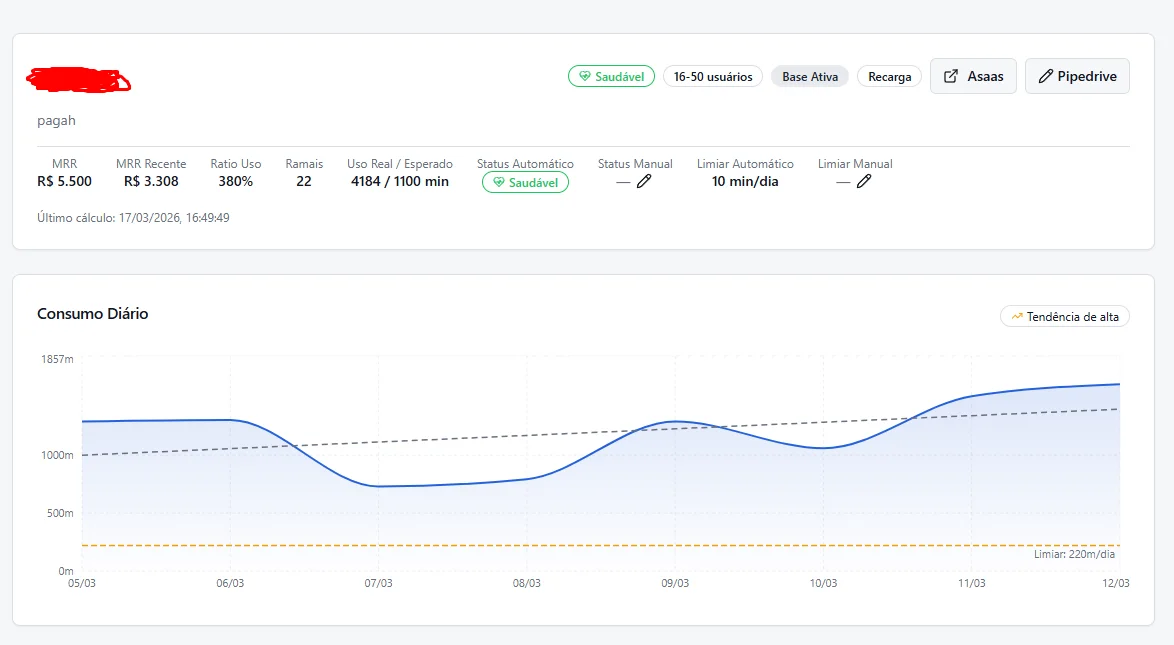Click the 12/03 date on the chart axis

click(1116, 583)
